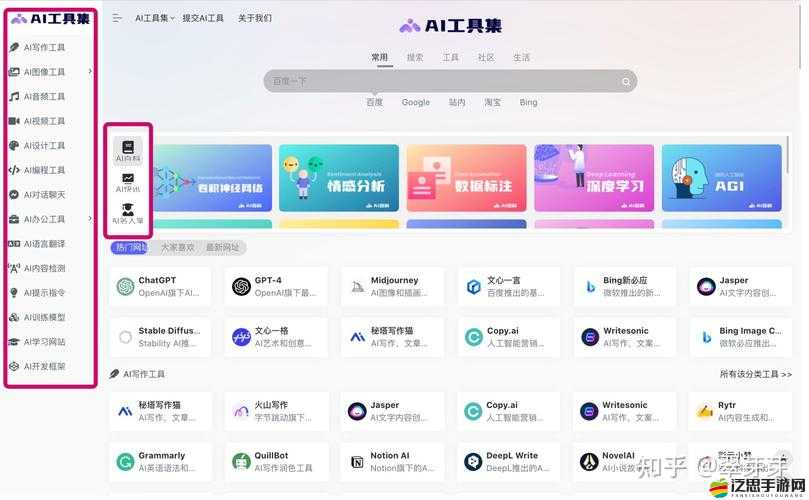Image resolution: width=809 pixels, height=500 pixels.
Task: Open the 卷积神经网络 banner card
Action: tap(213, 178)
